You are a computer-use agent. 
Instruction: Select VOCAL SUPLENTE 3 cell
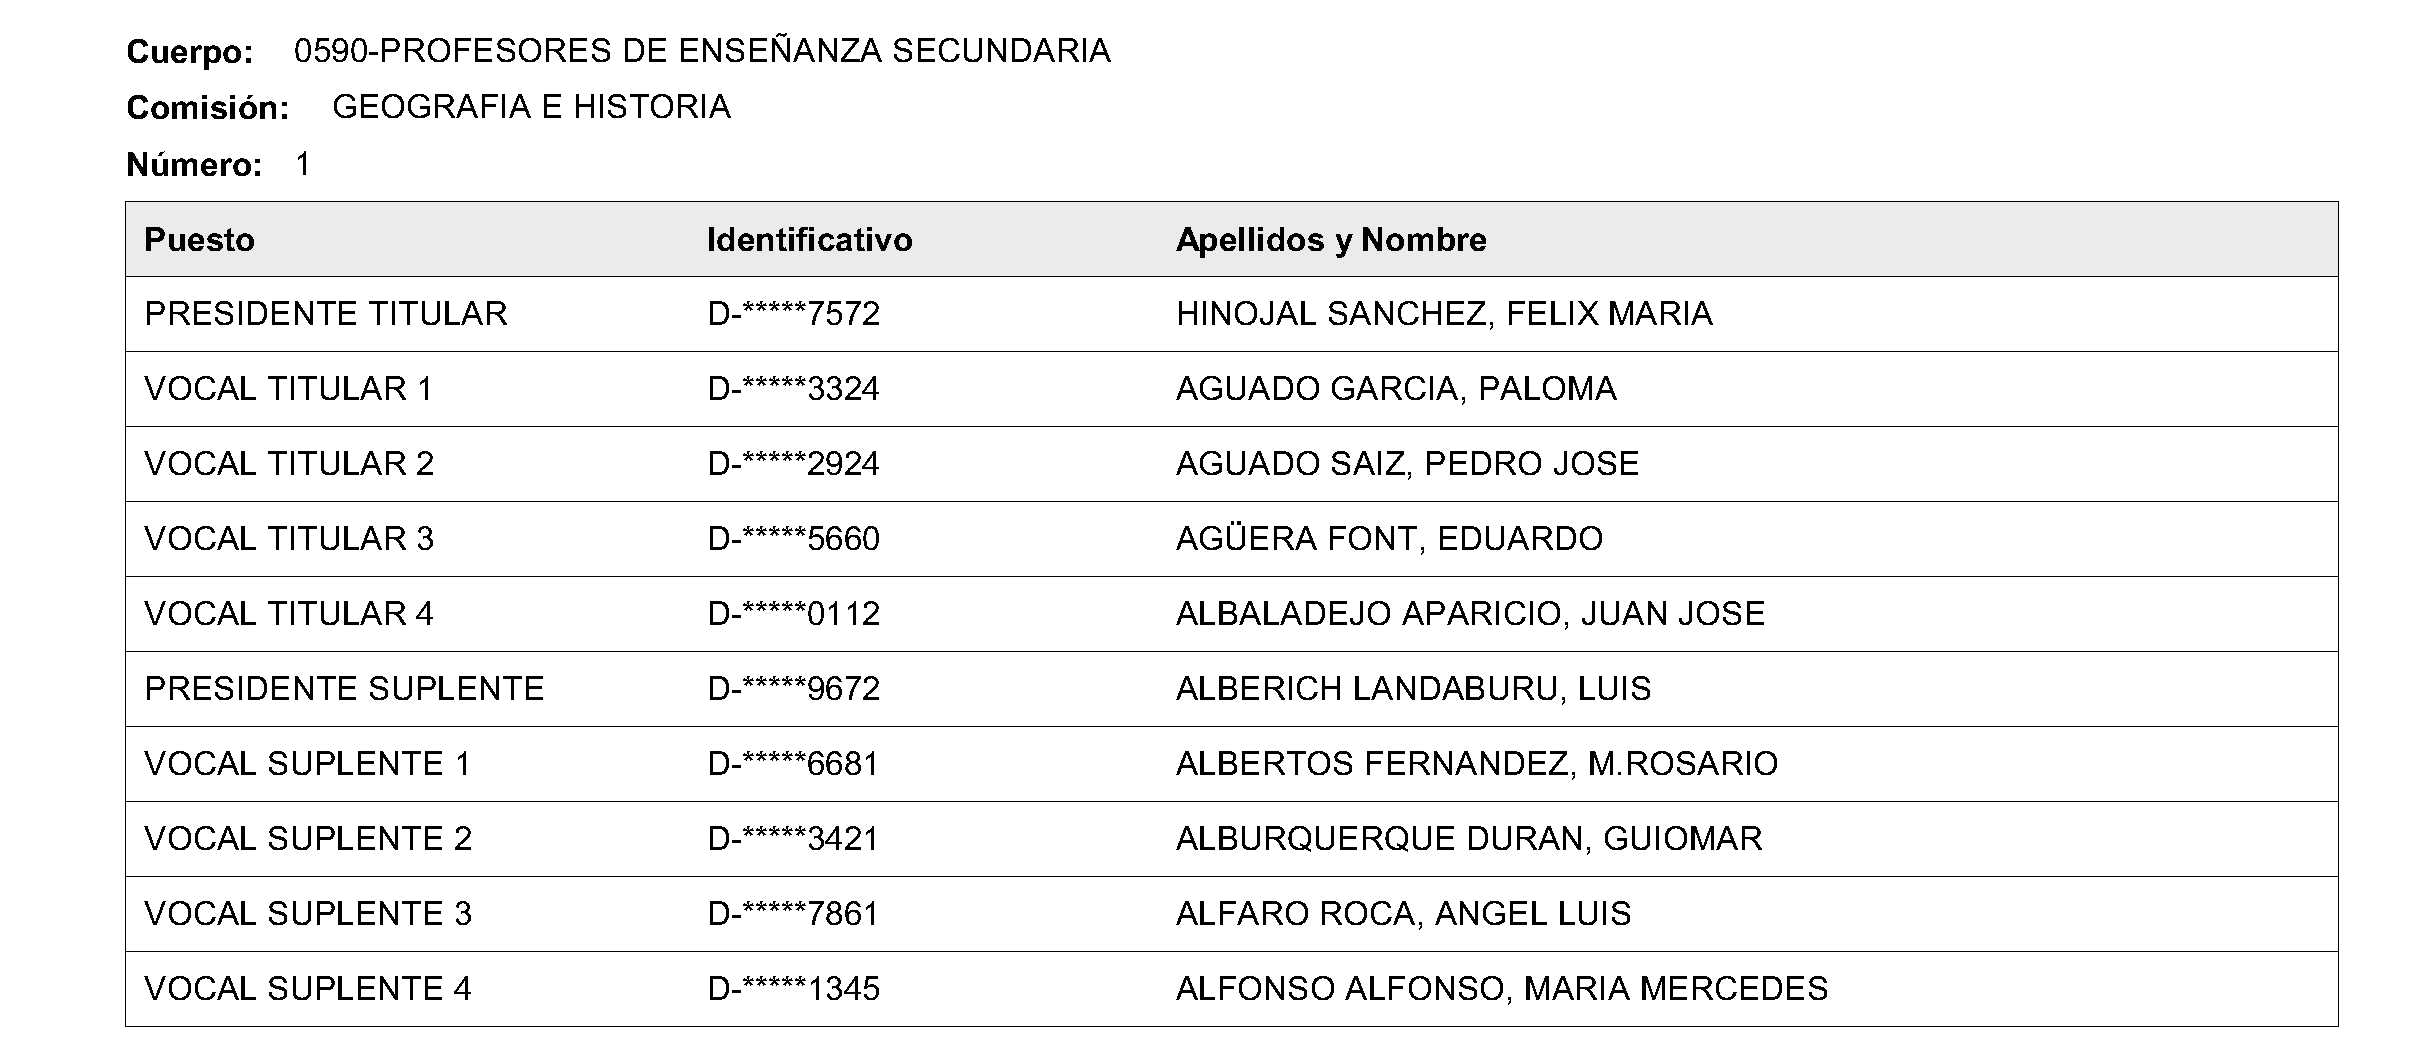[308, 914]
